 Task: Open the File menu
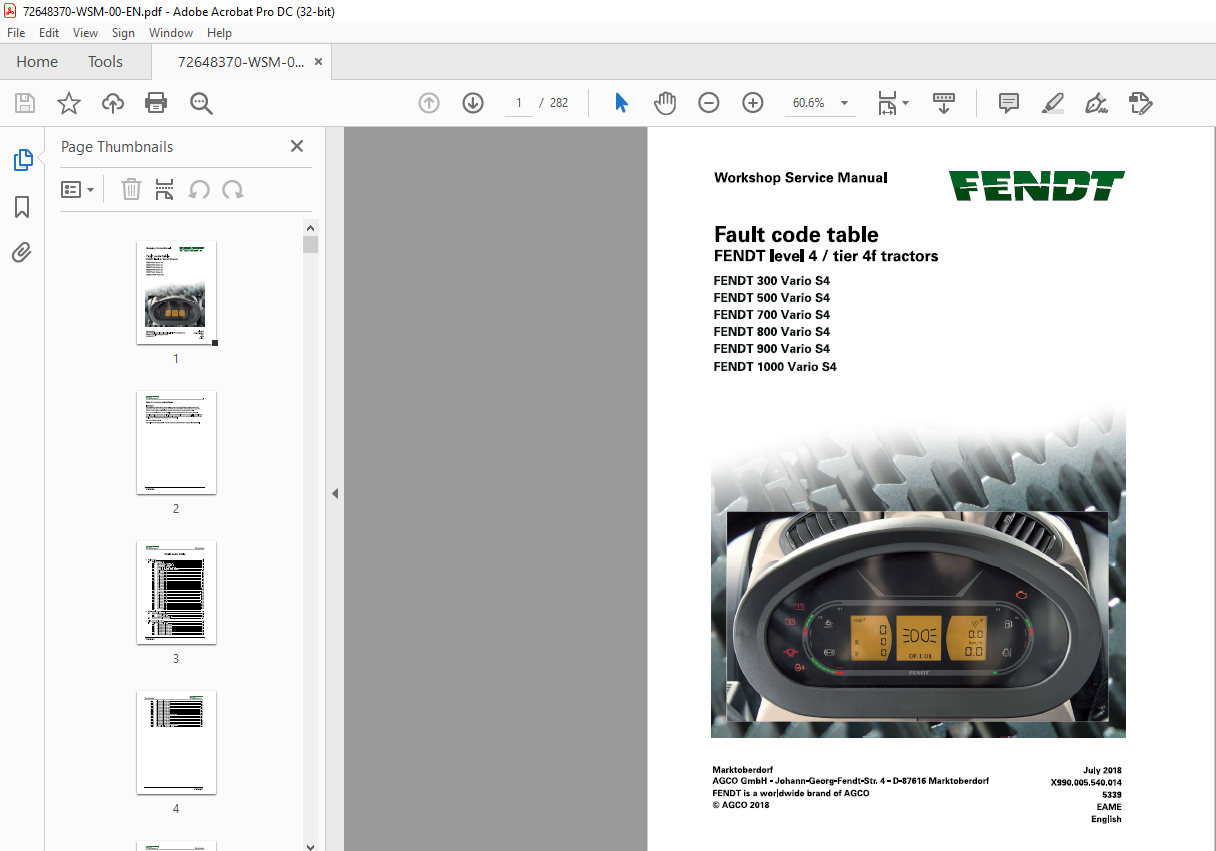tap(16, 33)
